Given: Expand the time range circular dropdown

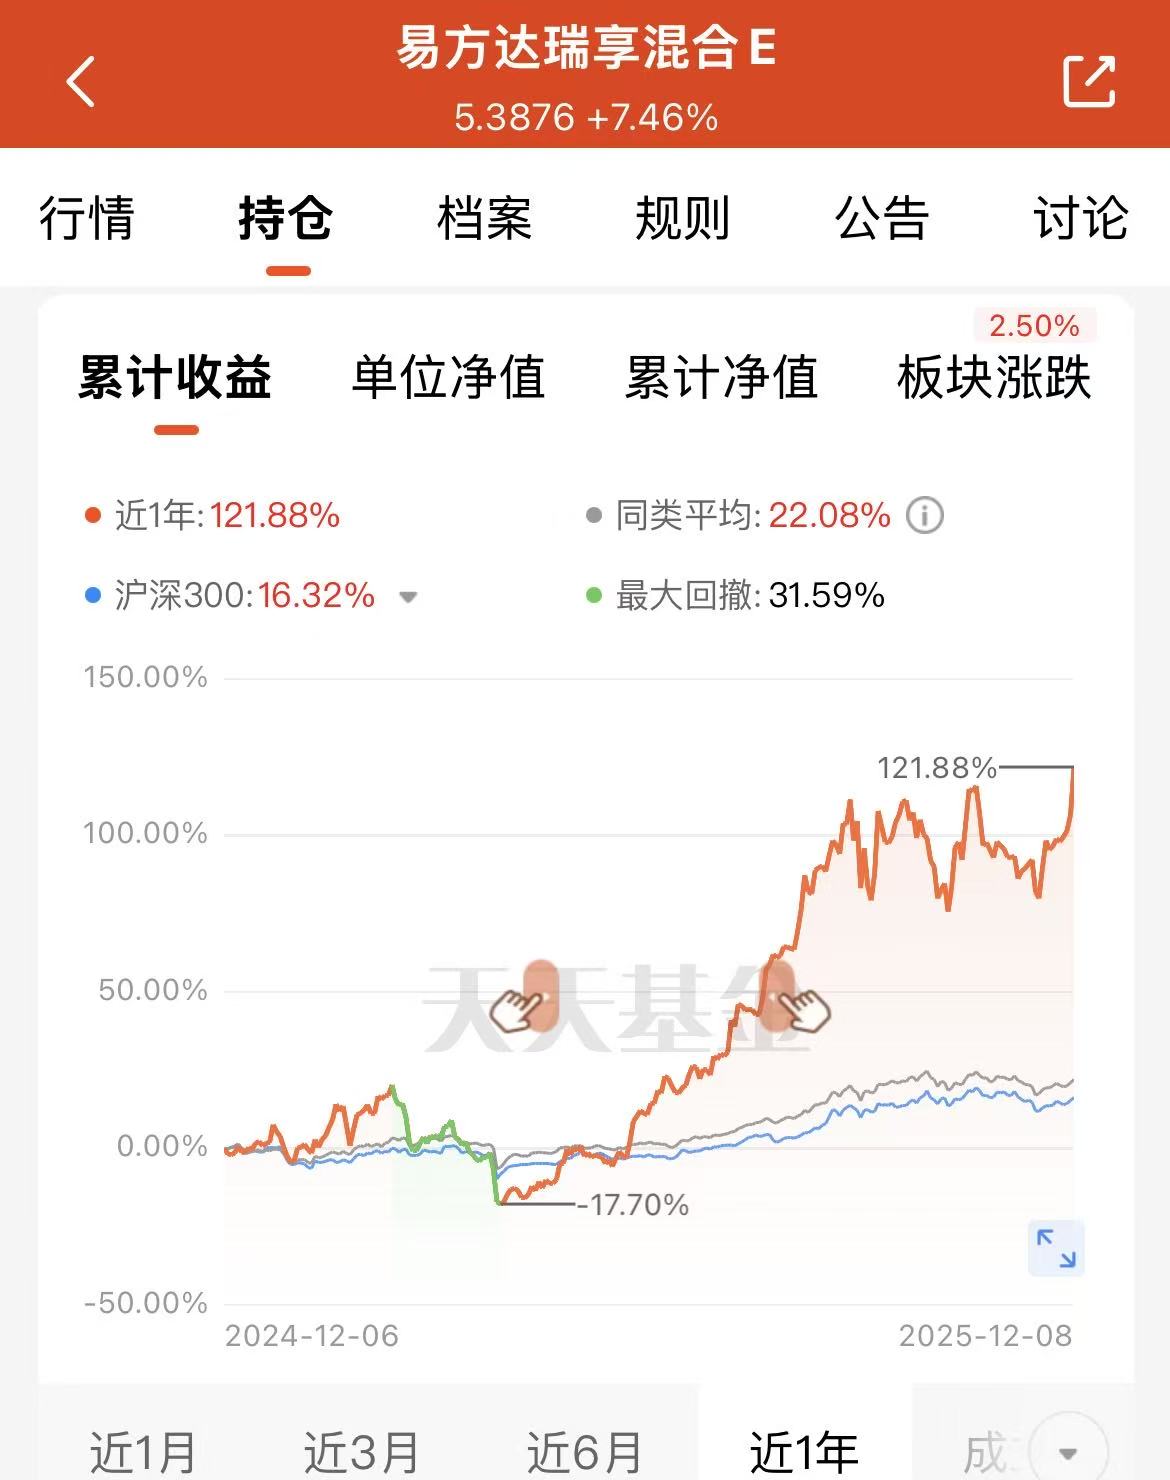Looking at the screenshot, I should tap(1068, 1452).
